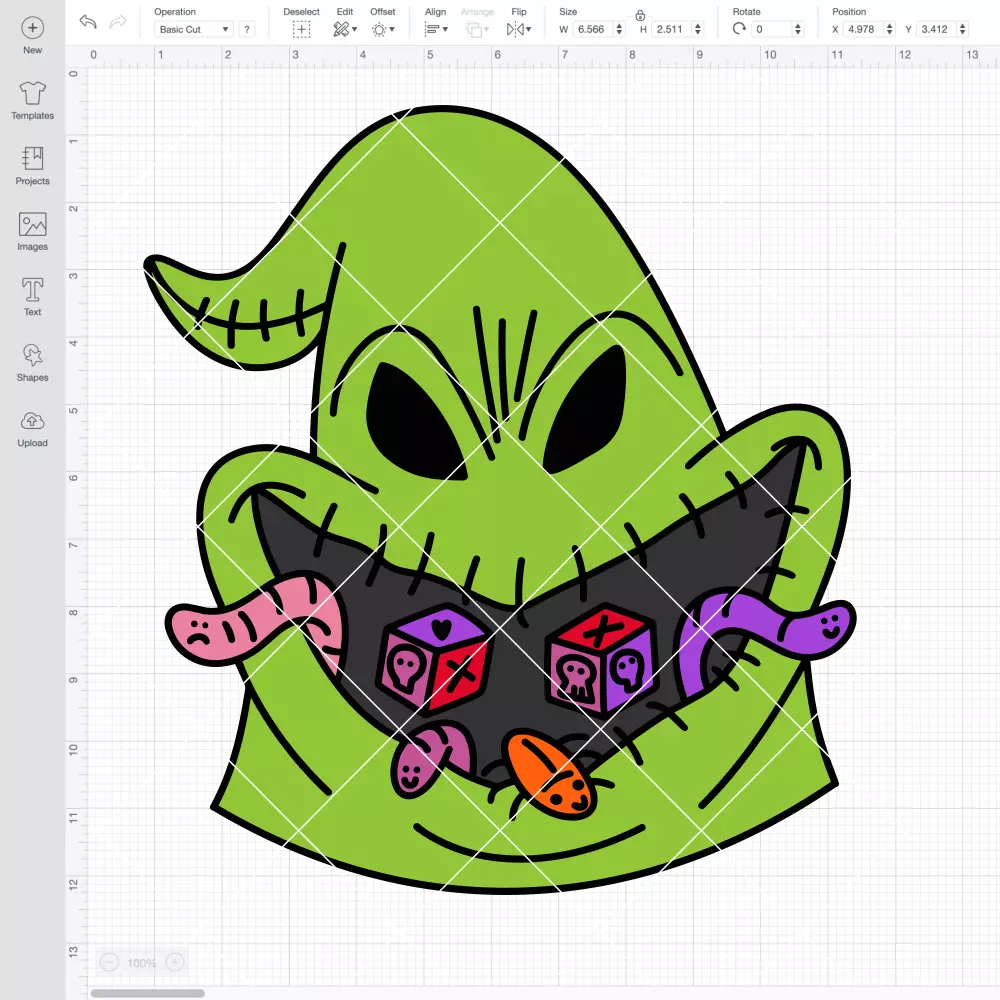Screen dimensions: 1000x1000
Task: Zoom out with the minus button
Action: [109, 962]
